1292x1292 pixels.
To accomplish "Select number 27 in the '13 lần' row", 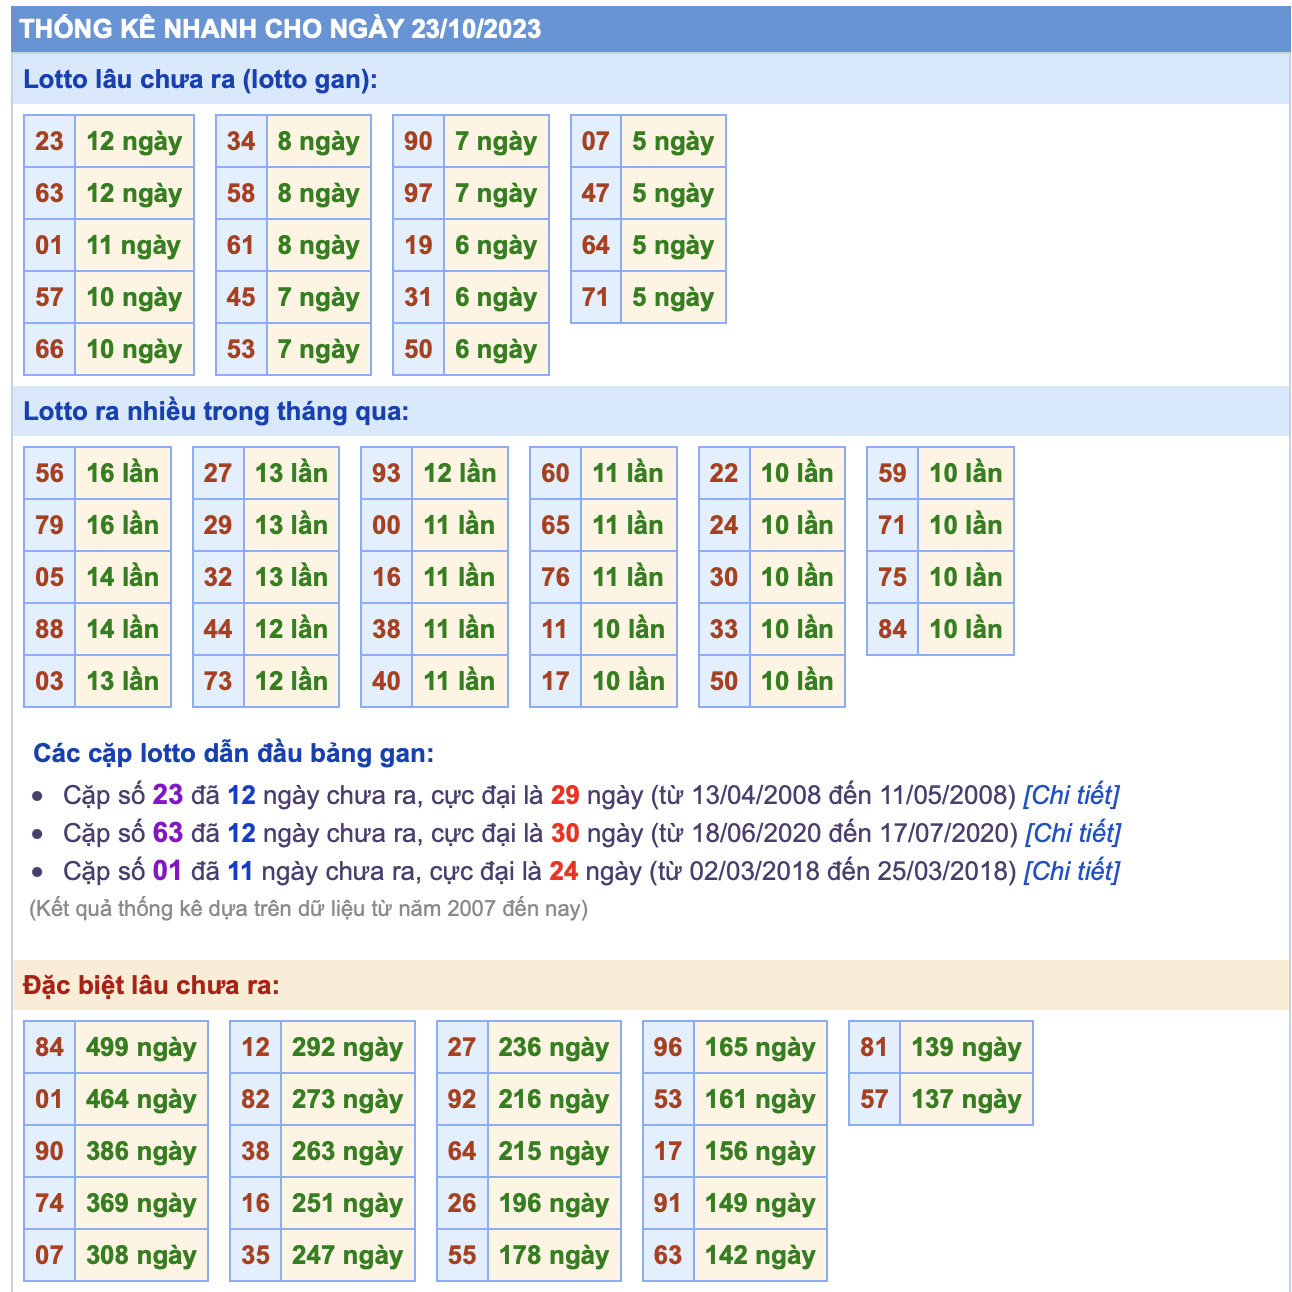I will point(218,473).
